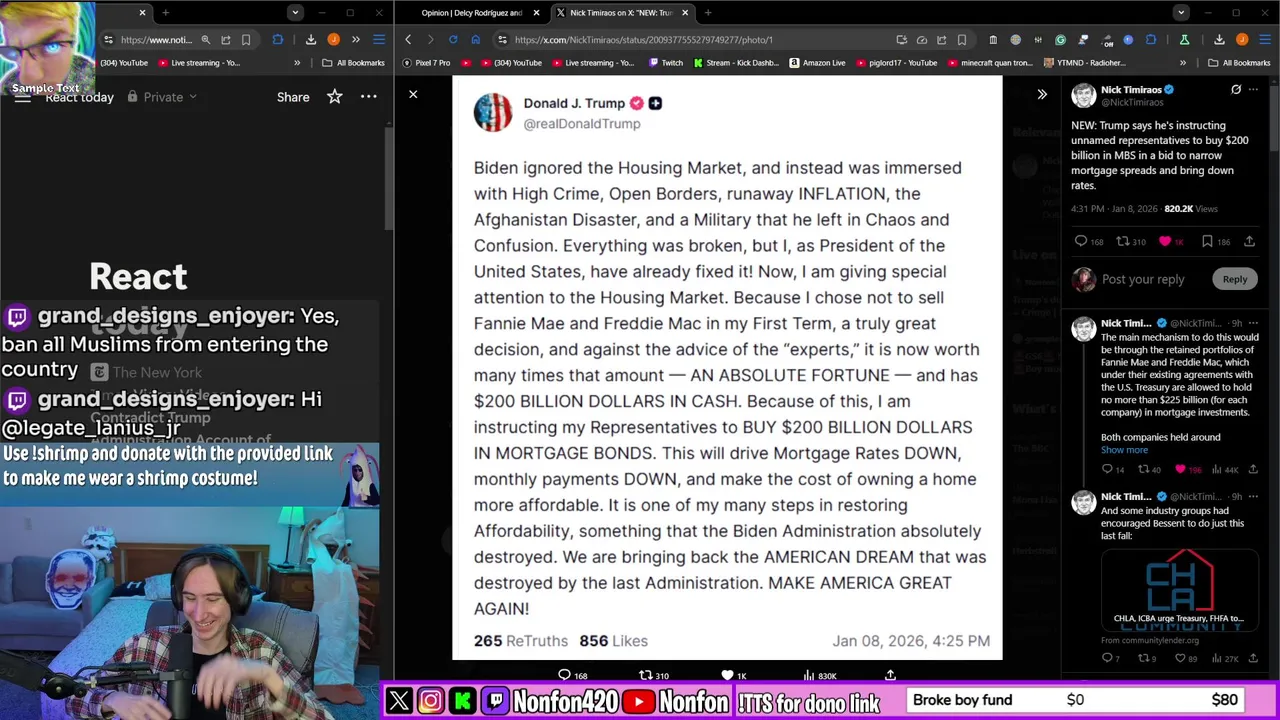The width and height of the screenshot is (1280, 720).
Task: Open All Bookmarks folder in right browser
Action: click(1238, 63)
